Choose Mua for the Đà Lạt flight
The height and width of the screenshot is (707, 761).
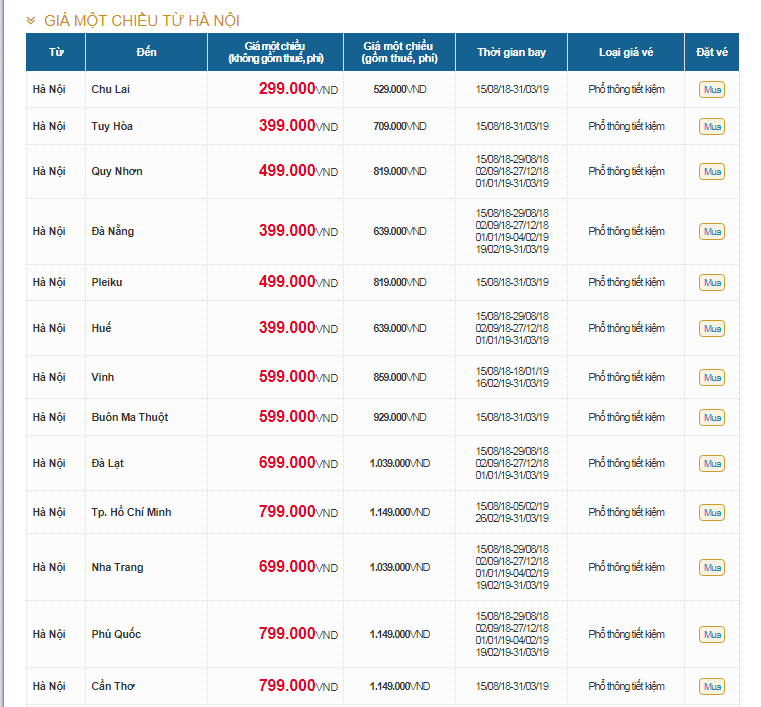(x=712, y=464)
